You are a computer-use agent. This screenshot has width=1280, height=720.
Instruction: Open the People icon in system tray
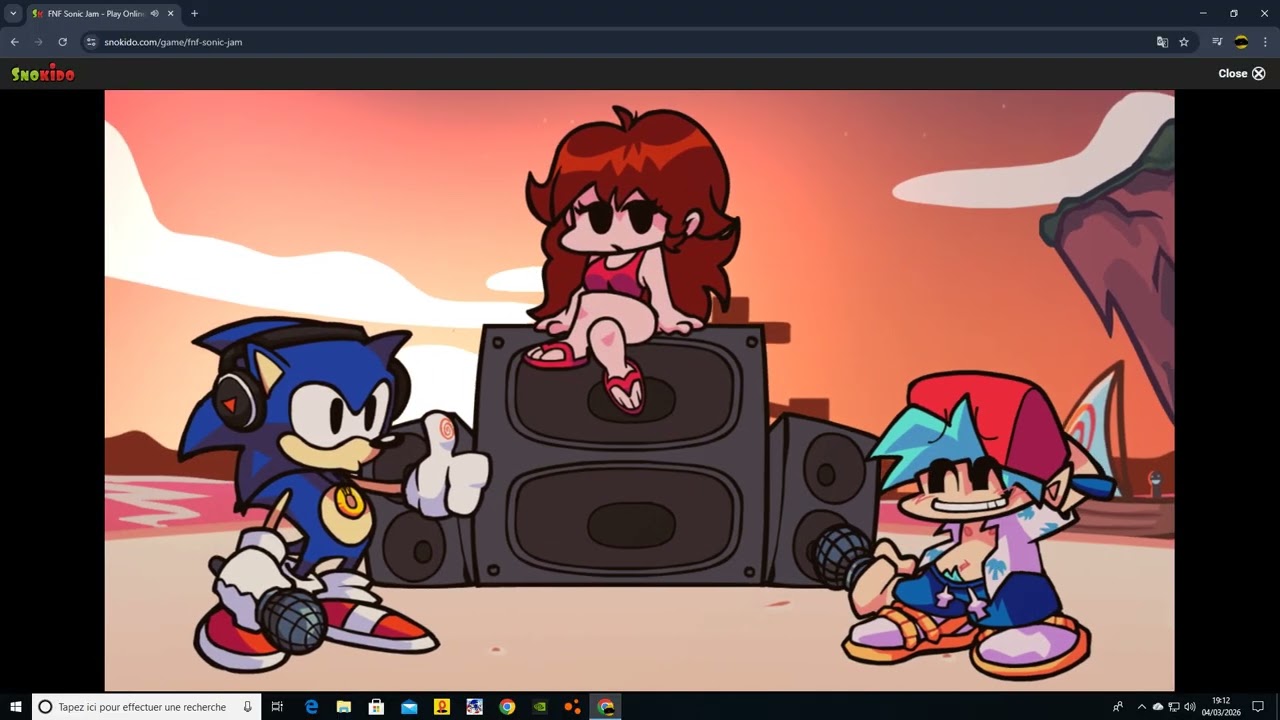(x=1118, y=707)
